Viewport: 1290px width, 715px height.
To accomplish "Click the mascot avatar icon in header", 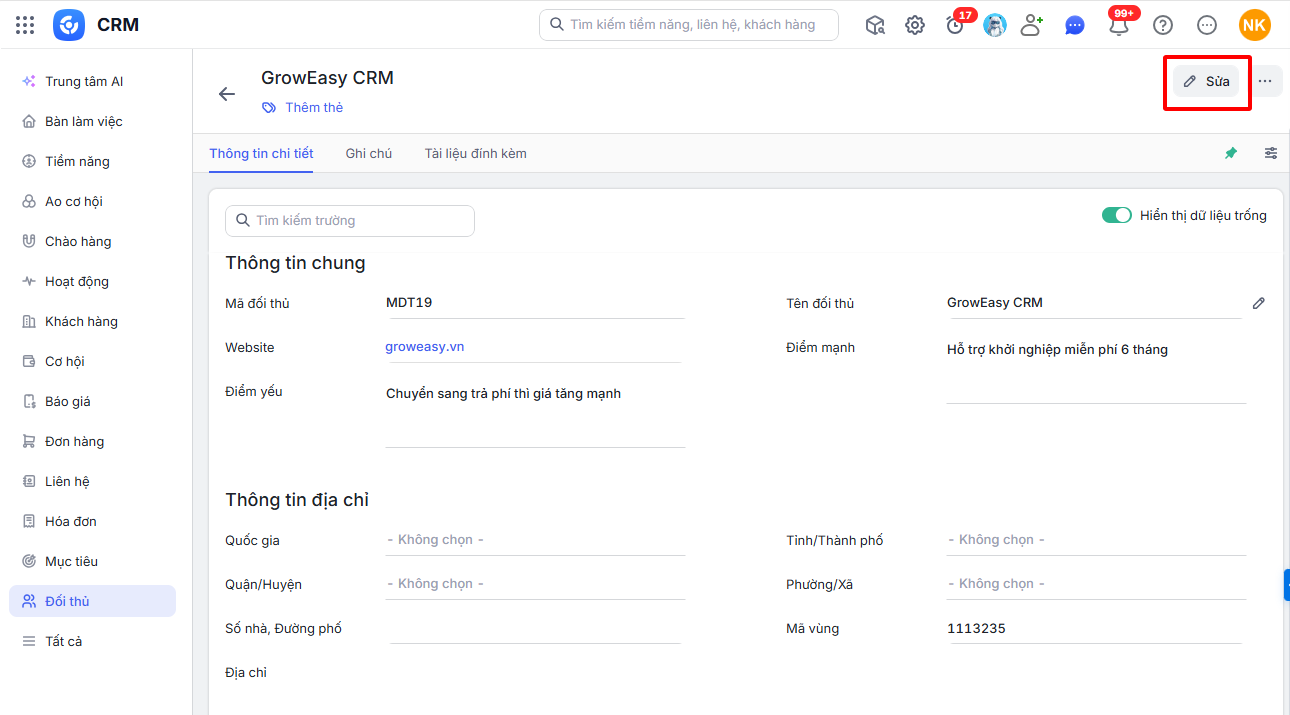I will (x=995, y=25).
